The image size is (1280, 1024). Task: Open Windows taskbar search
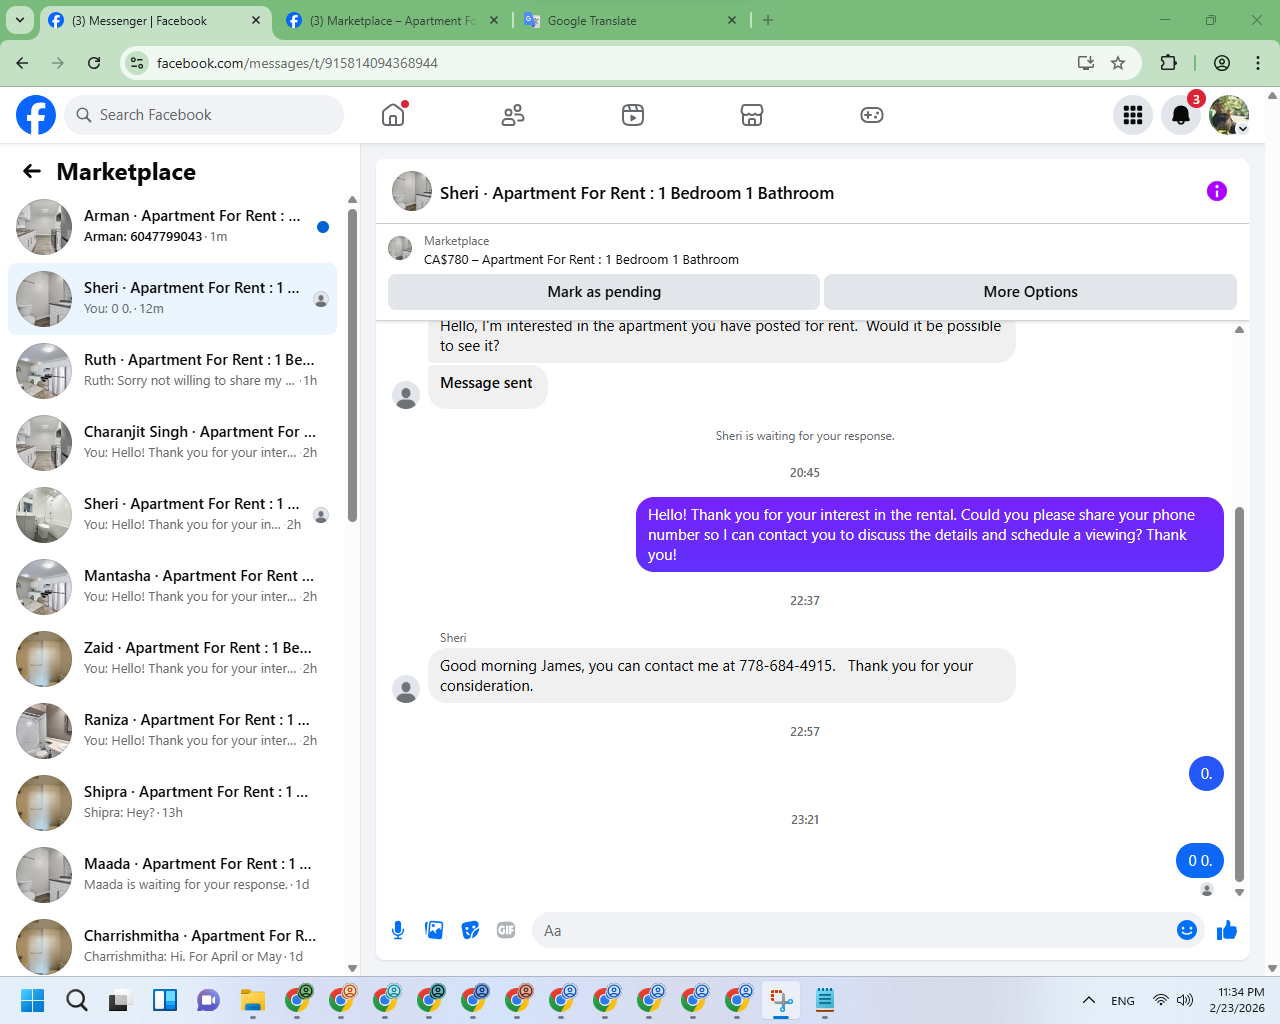[77, 999]
